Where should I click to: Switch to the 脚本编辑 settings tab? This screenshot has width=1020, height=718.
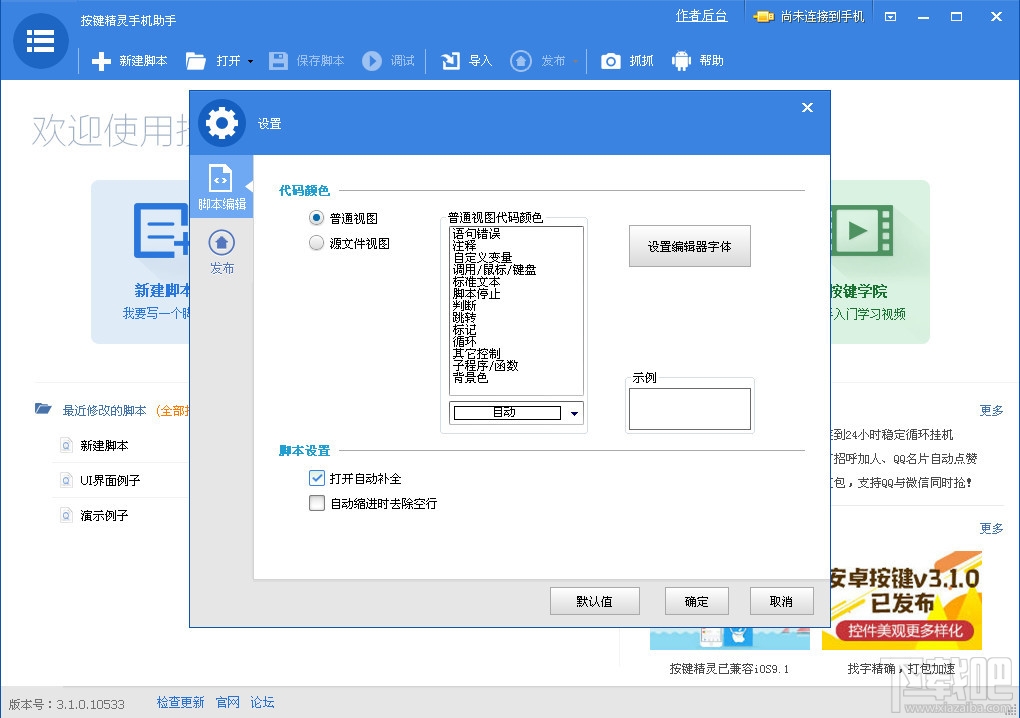(221, 187)
